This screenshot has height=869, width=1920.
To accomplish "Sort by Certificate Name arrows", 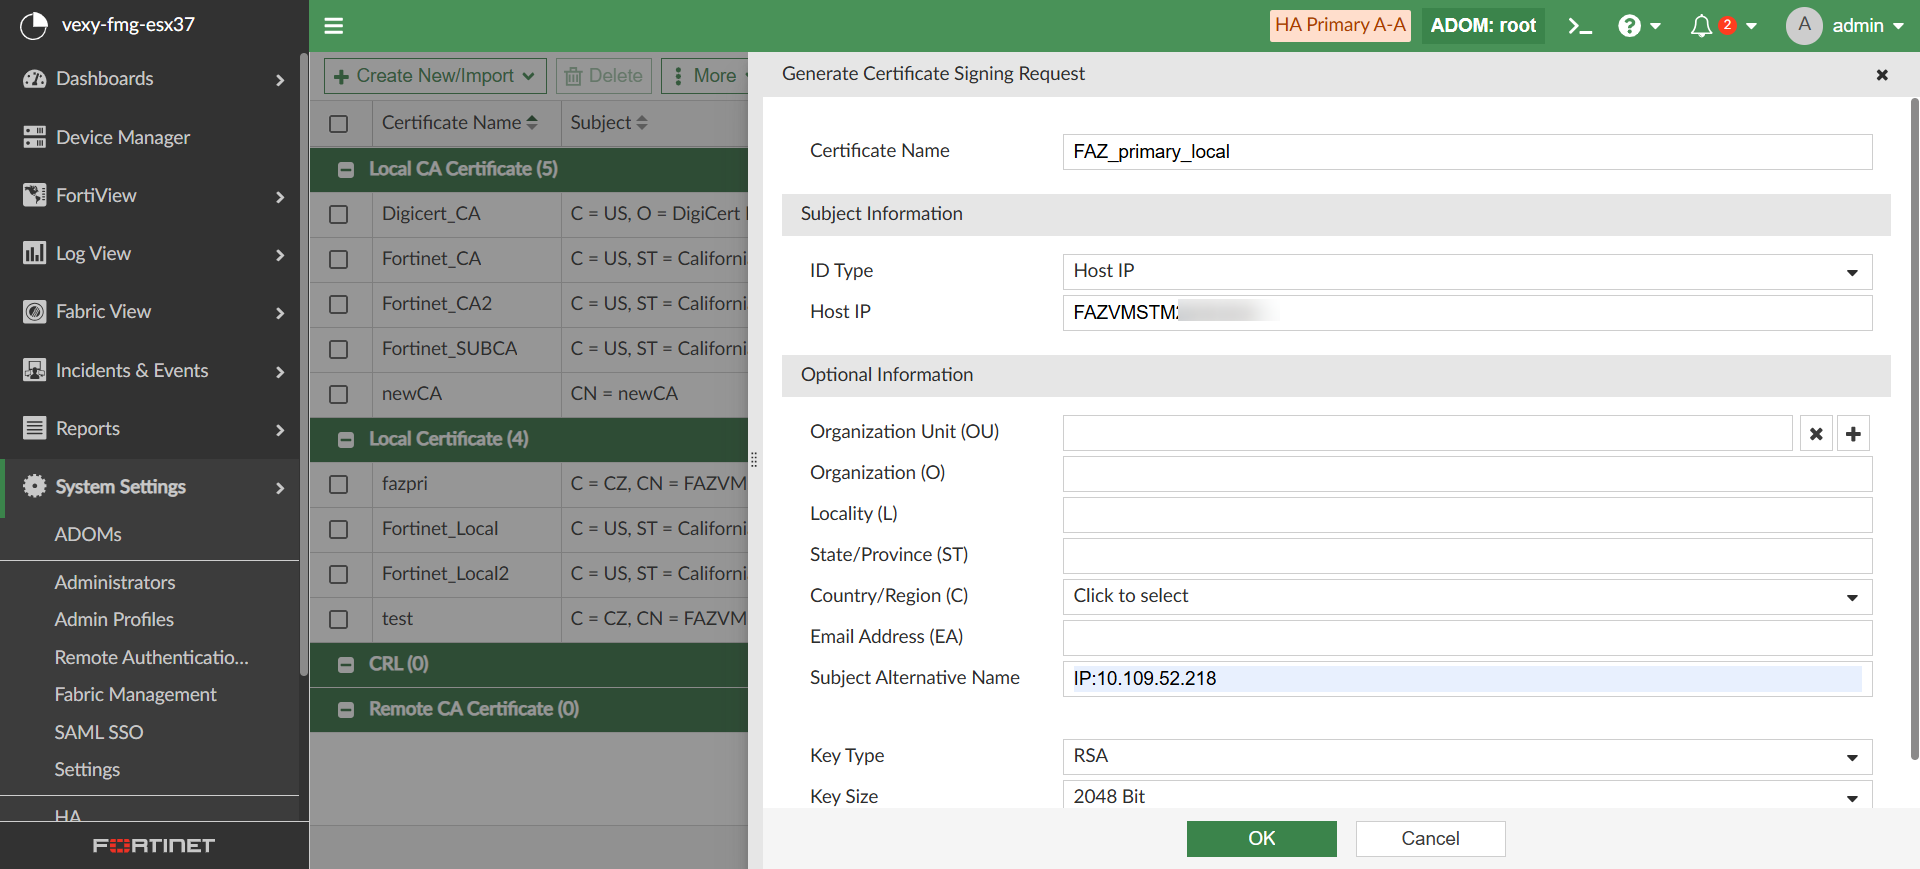I will (x=532, y=122).
